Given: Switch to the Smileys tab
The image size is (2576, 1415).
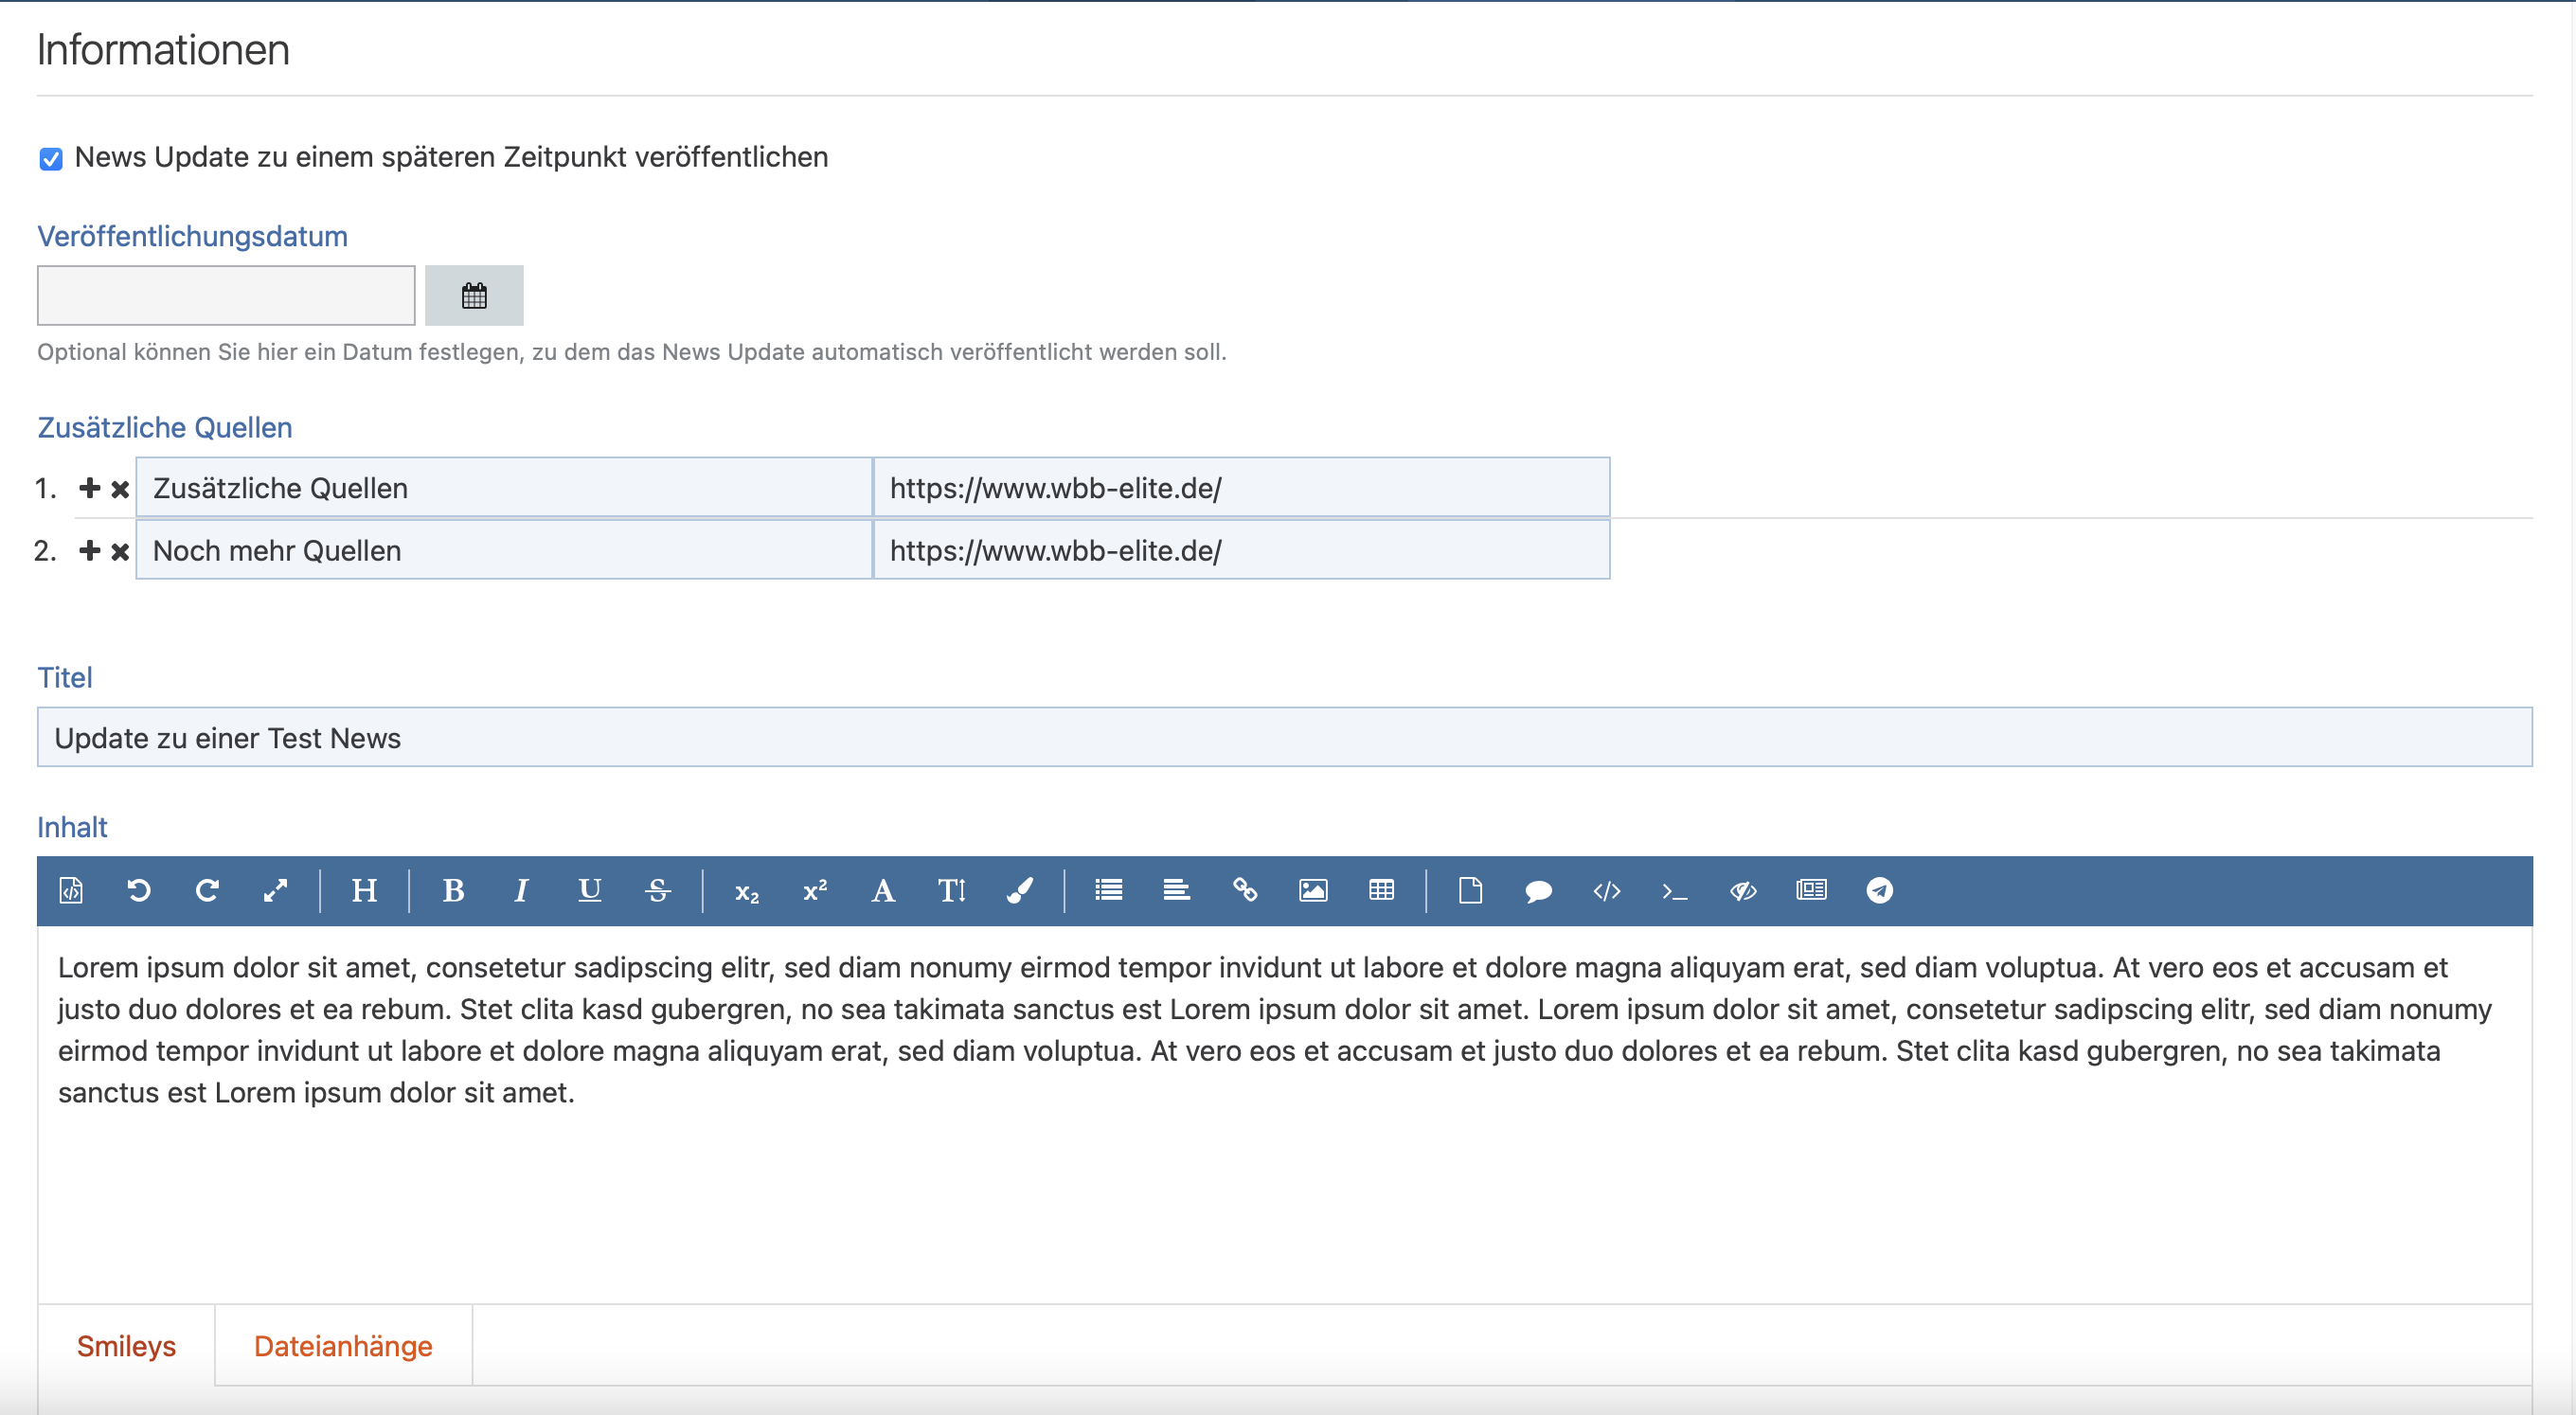Looking at the screenshot, I should click(126, 1346).
